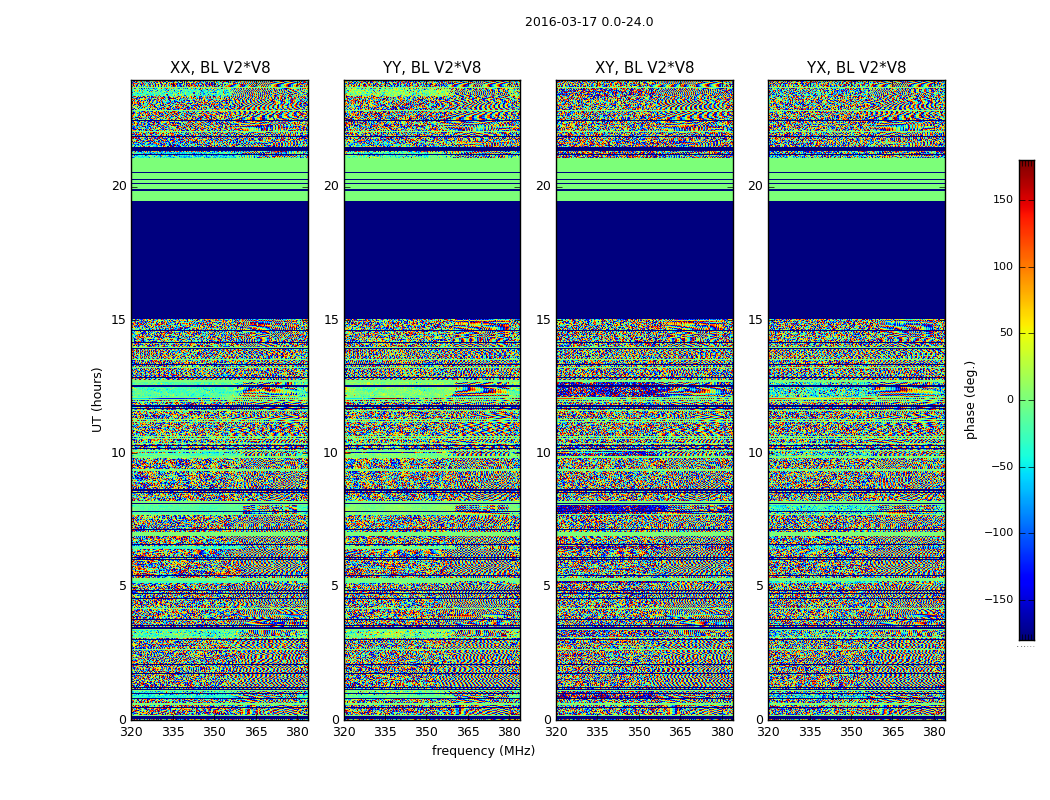Click the "380" frequency tick under YX panel
This screenshot has height=800, width=1050.
934,732
